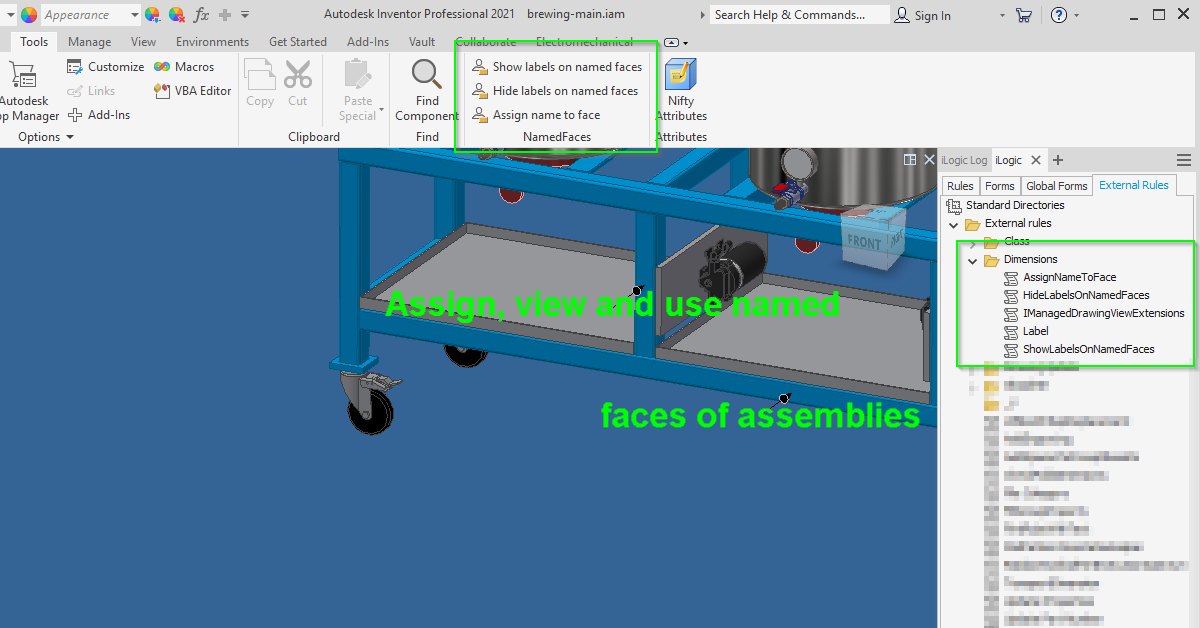Open the Appearance dropdown
The width and height of the screenshot is (1200, 628).
(134, 15)
